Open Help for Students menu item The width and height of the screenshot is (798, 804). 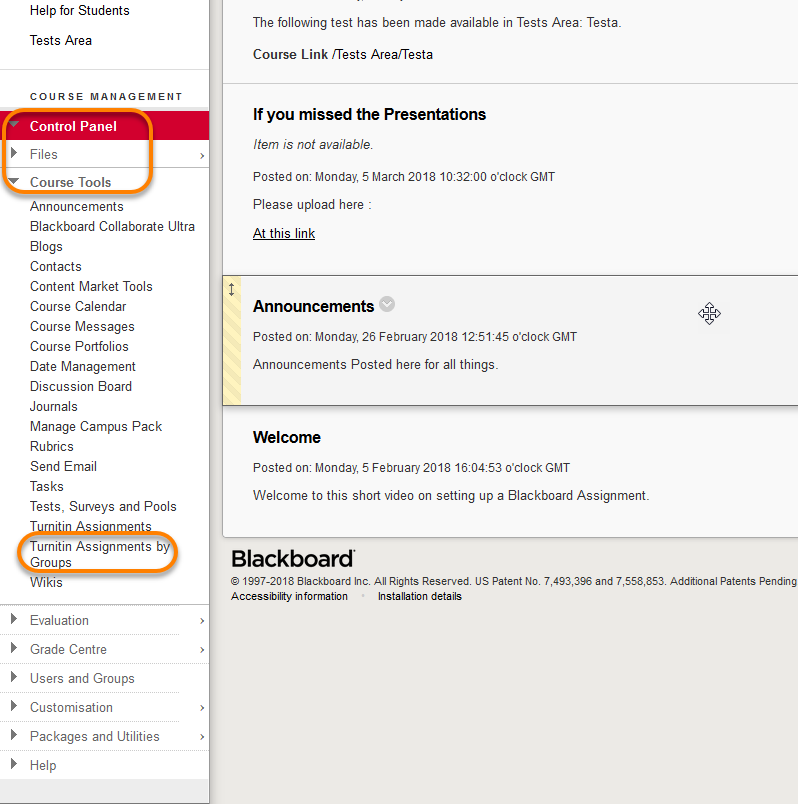(79, 10)
